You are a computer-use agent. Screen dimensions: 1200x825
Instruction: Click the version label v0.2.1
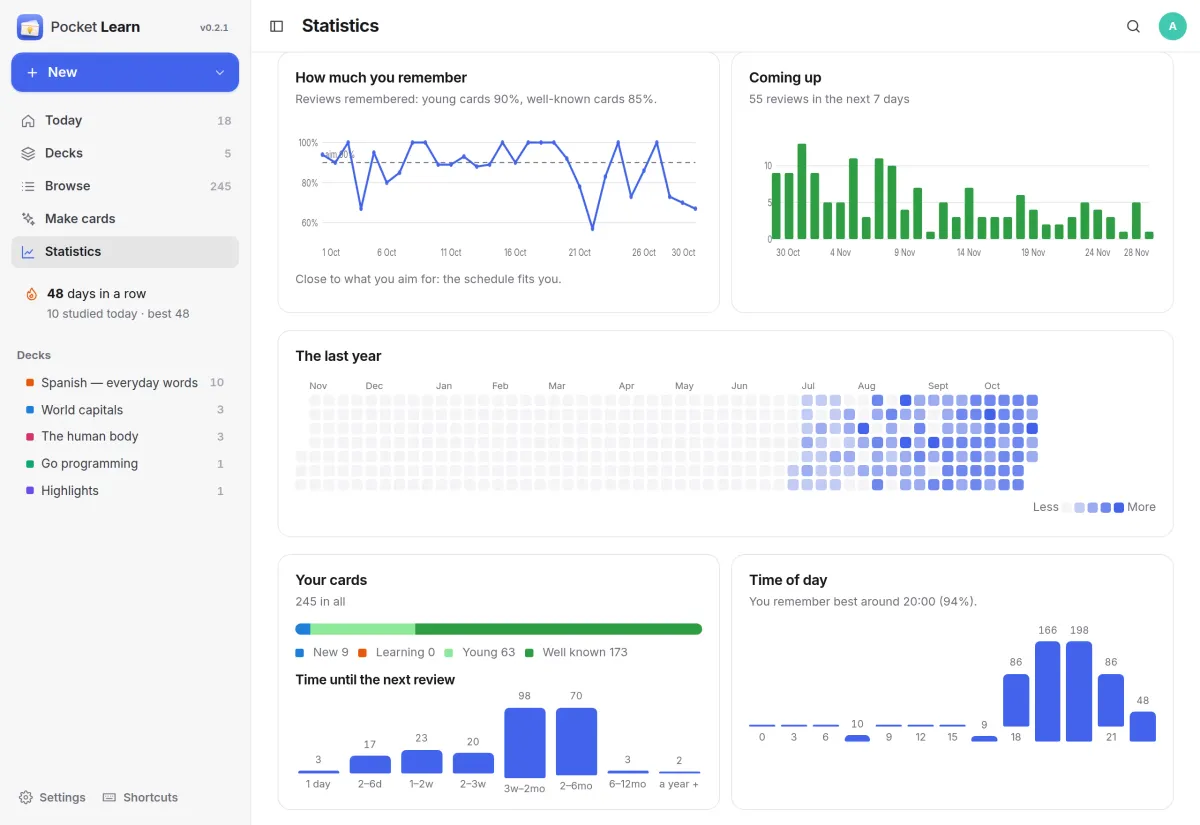214,28
